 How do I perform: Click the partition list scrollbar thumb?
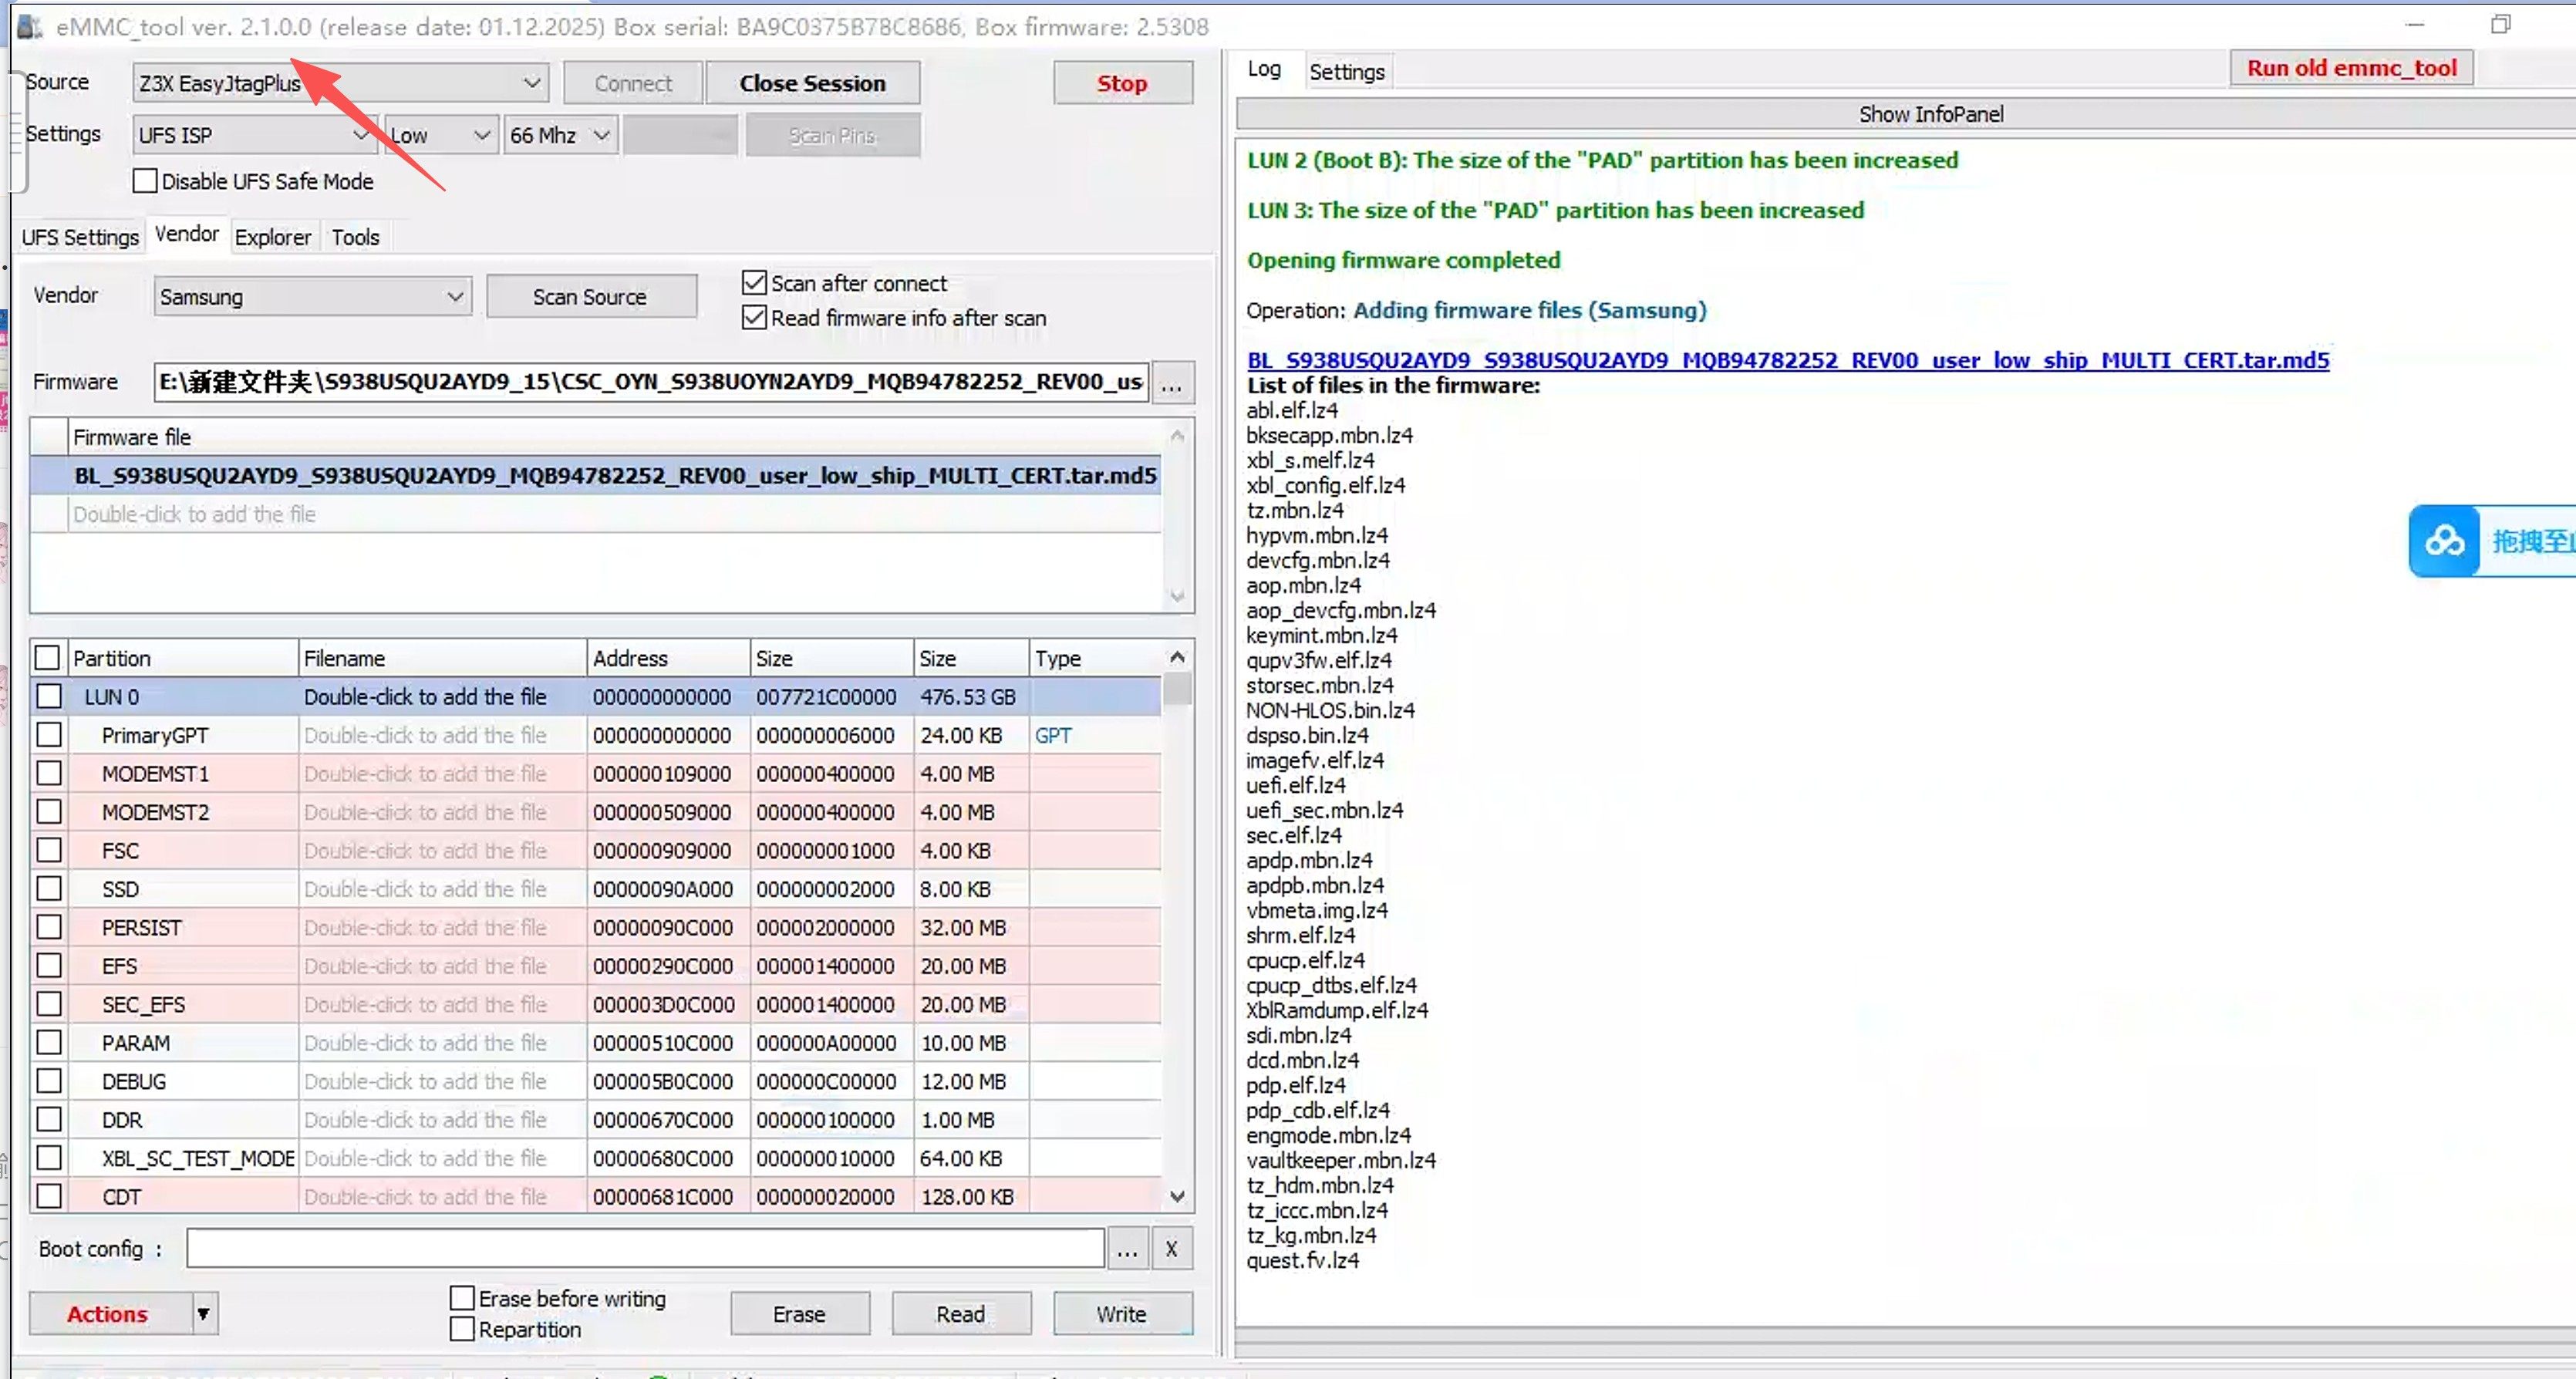pos(1178,690)
